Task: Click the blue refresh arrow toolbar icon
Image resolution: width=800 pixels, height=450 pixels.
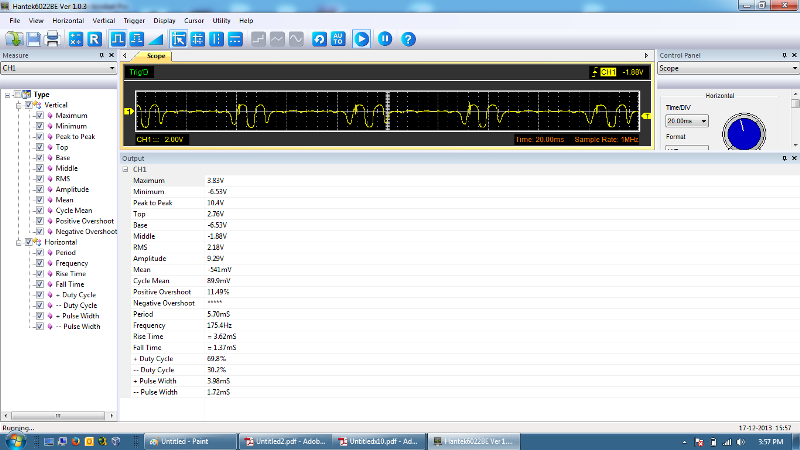Action: tap(319, 39)
